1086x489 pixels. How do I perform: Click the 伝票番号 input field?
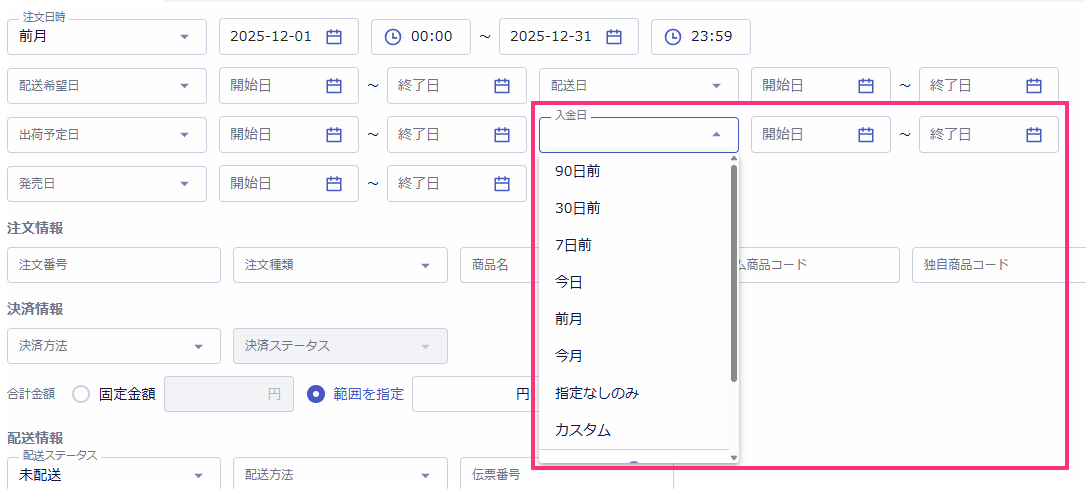coord(565,476)
